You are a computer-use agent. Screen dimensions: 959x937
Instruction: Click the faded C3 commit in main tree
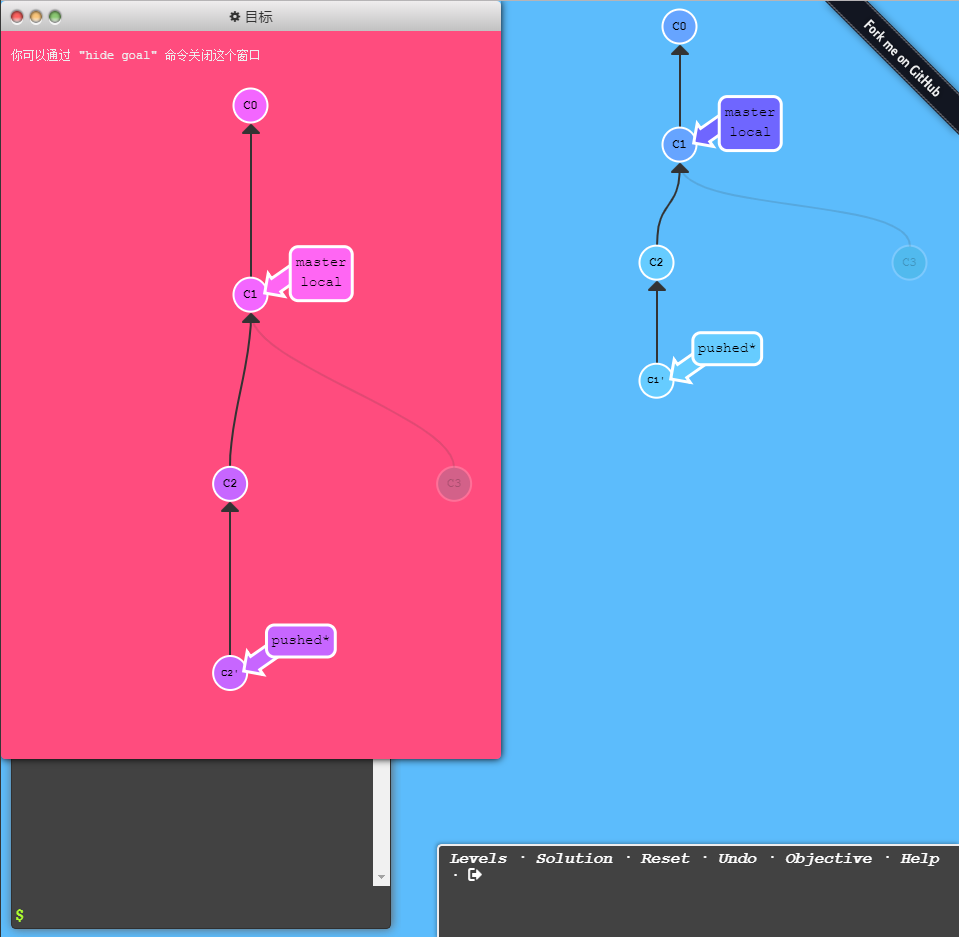[909, 263]
